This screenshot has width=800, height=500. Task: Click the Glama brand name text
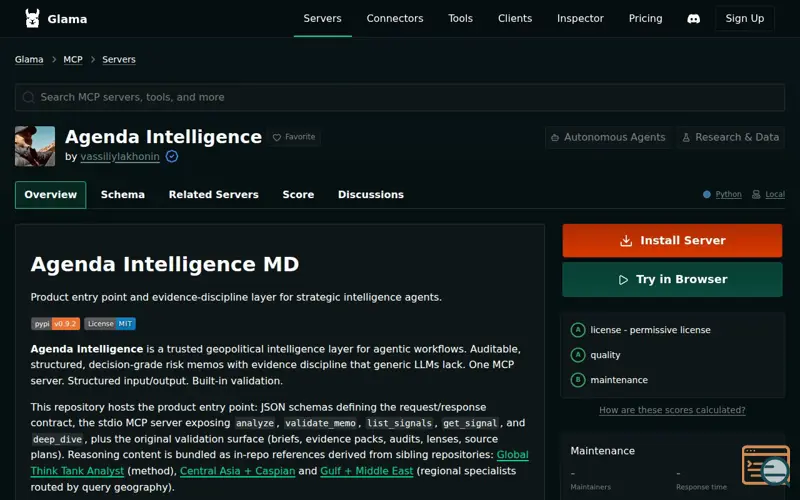coord(67,19)
